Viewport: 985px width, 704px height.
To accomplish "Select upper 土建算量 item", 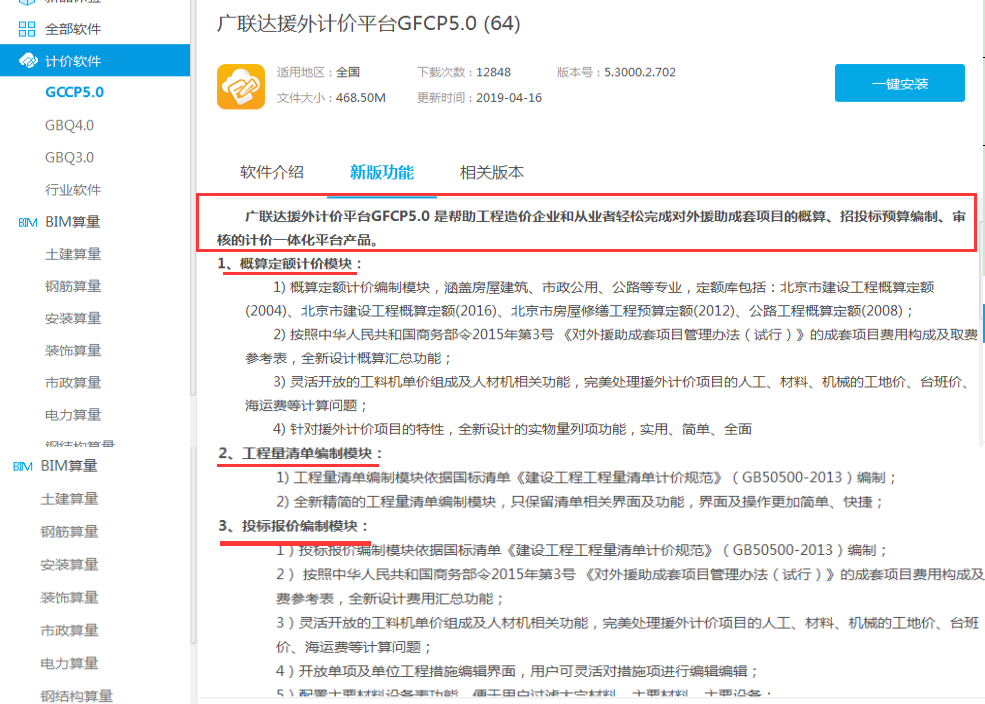I will [73, 254].
